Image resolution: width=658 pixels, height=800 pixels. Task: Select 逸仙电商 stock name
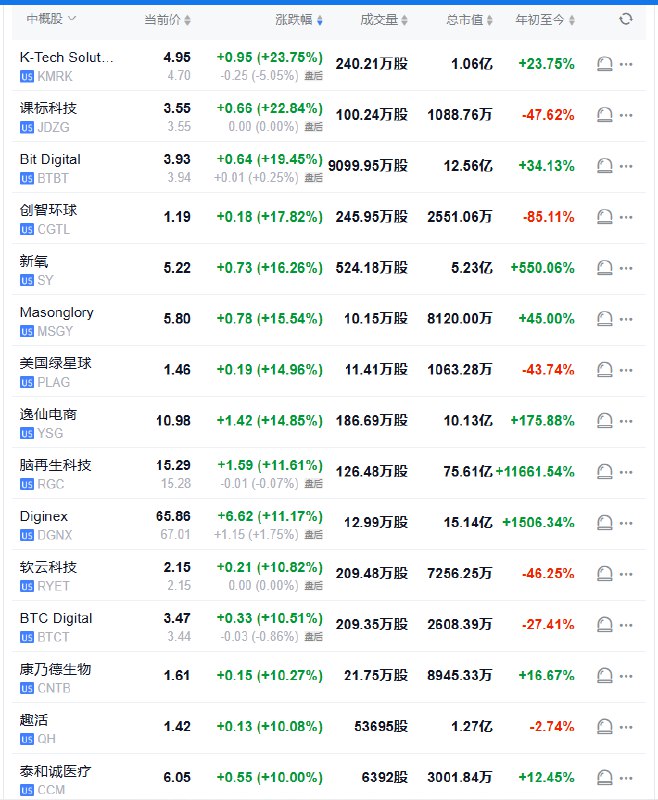click(x=48, y=414)
